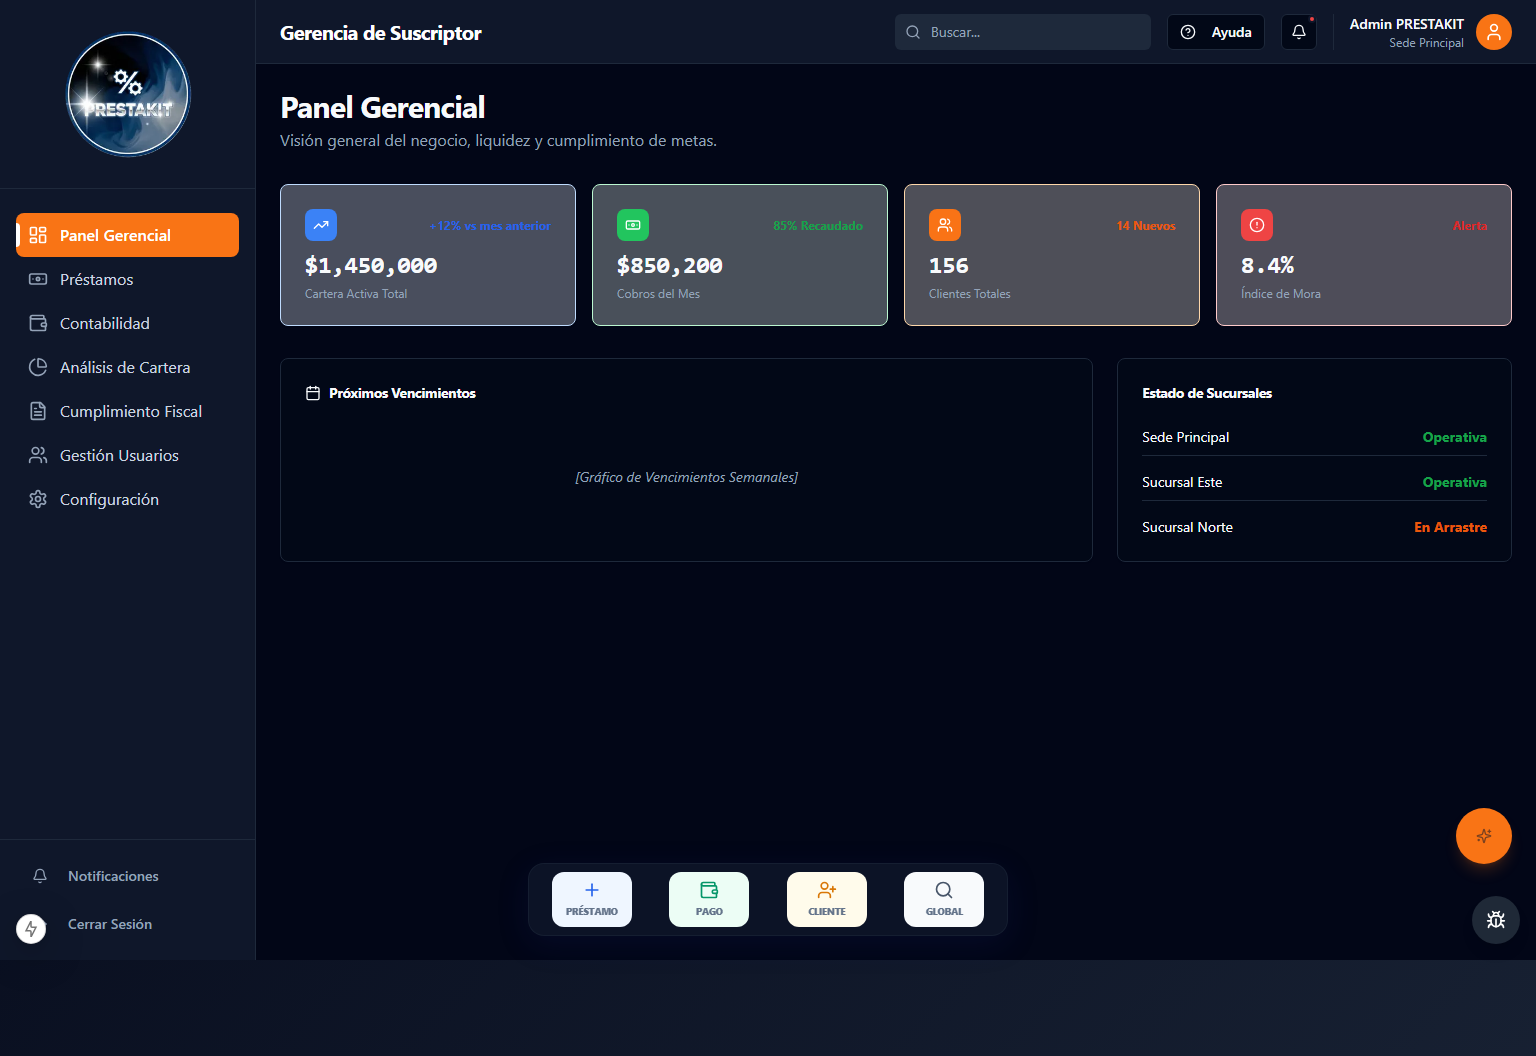Open the Cartera Activa Total card
1536x1056 pixels.
[428, 255]
